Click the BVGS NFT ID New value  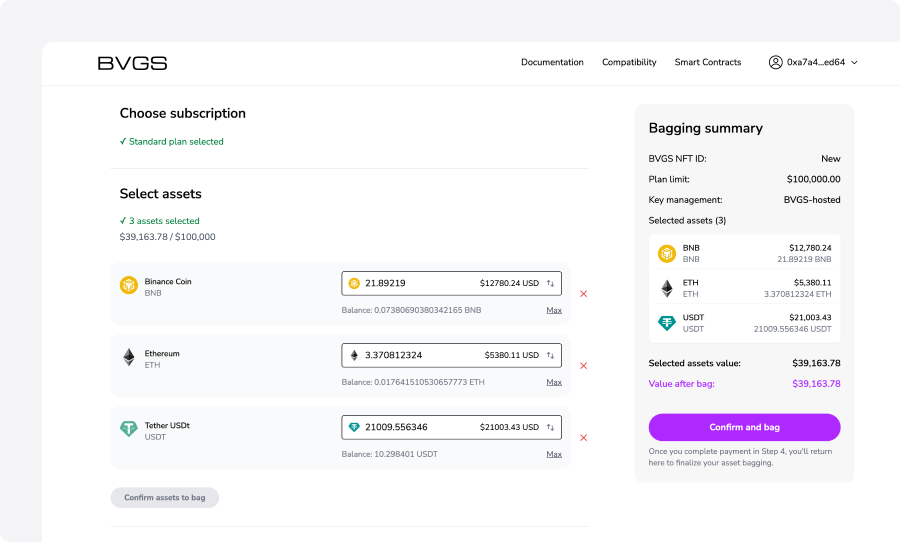pyautogui.click(x=831, y=158)
